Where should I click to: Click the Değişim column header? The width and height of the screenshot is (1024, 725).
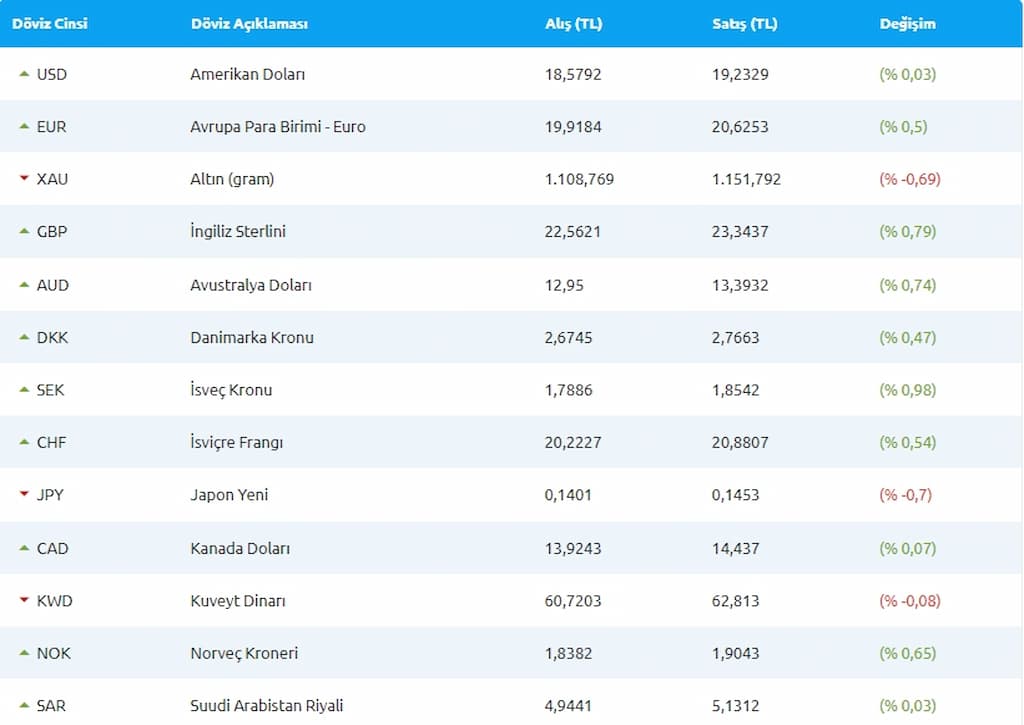(907, 23)
